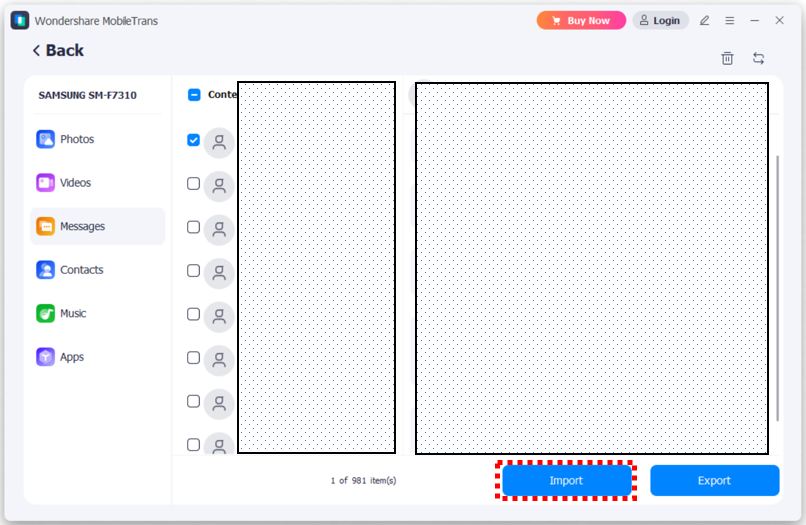This screenshot has height=525, width=806.
Task: Delete selected items with trash icon
Action: point(727,59)
